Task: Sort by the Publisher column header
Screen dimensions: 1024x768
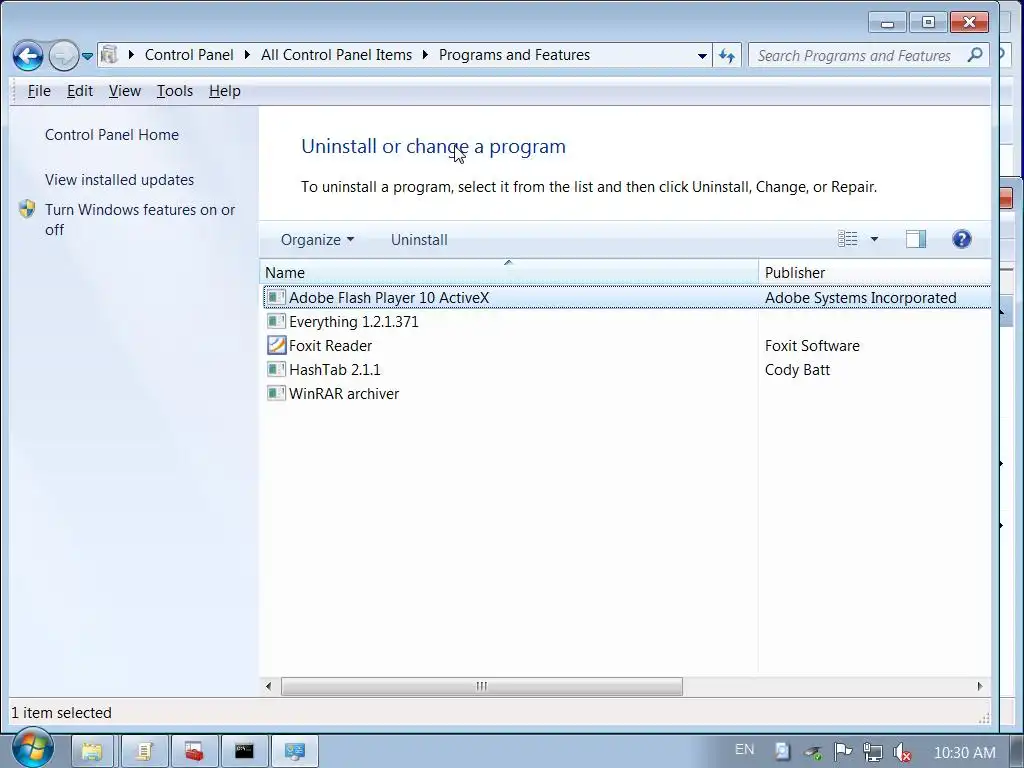Action: [x=875, y=272]
